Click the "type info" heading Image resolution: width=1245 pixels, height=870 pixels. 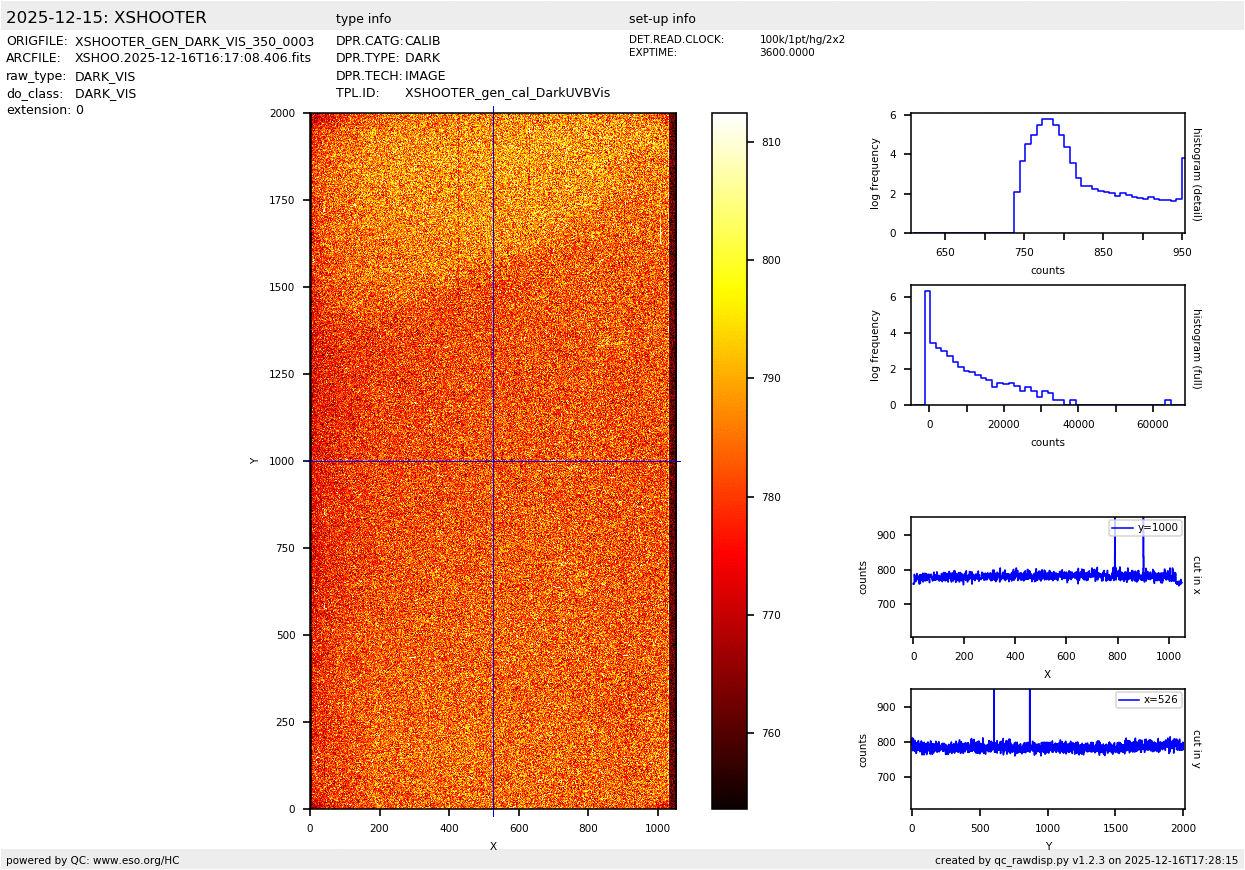tap(363, 19)
